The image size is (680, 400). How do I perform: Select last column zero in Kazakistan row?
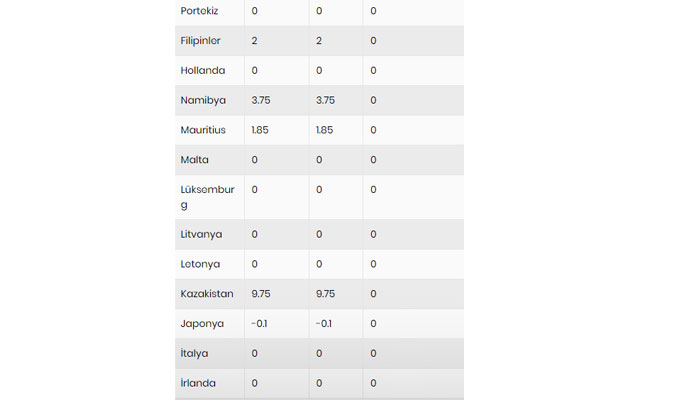[373, 294]
